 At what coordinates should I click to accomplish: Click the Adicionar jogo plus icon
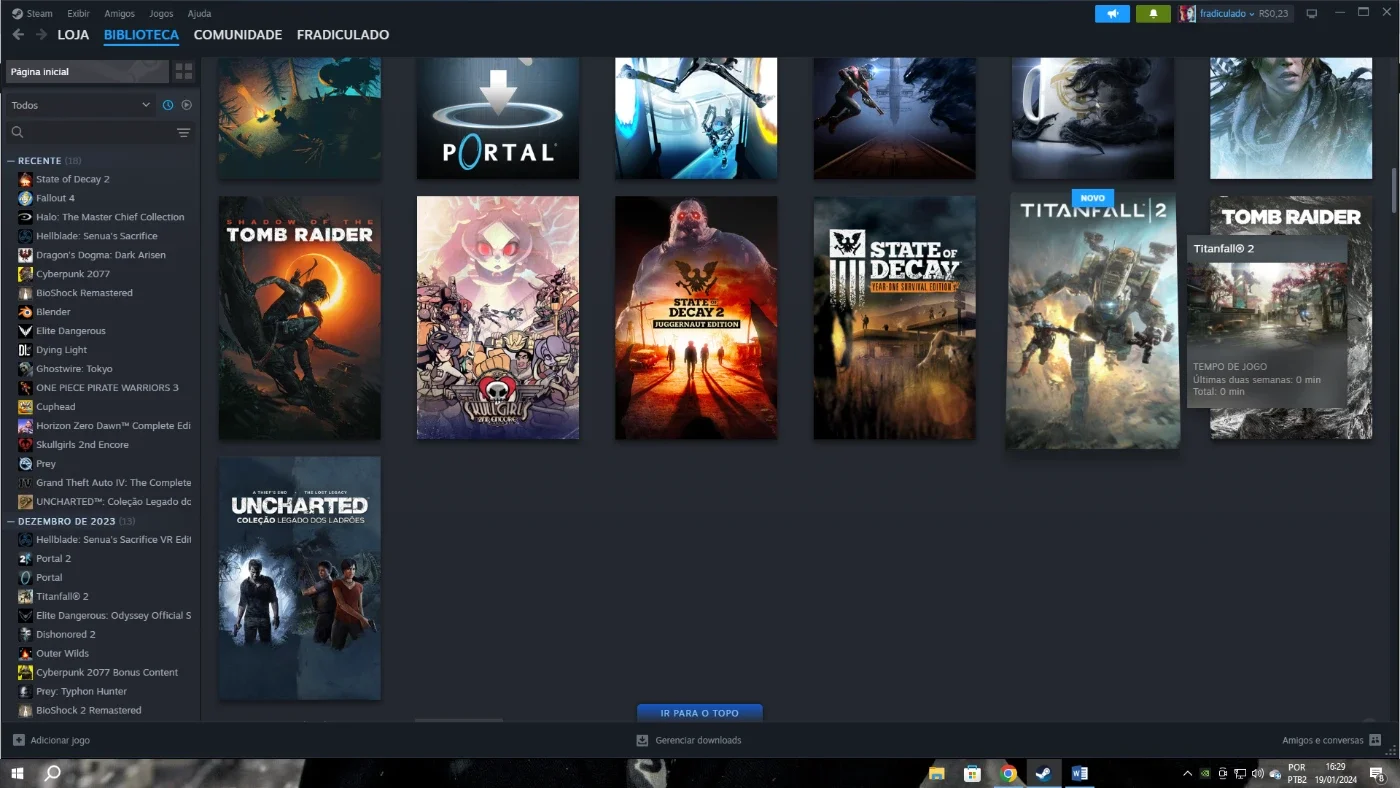click(x=19, y=740)
